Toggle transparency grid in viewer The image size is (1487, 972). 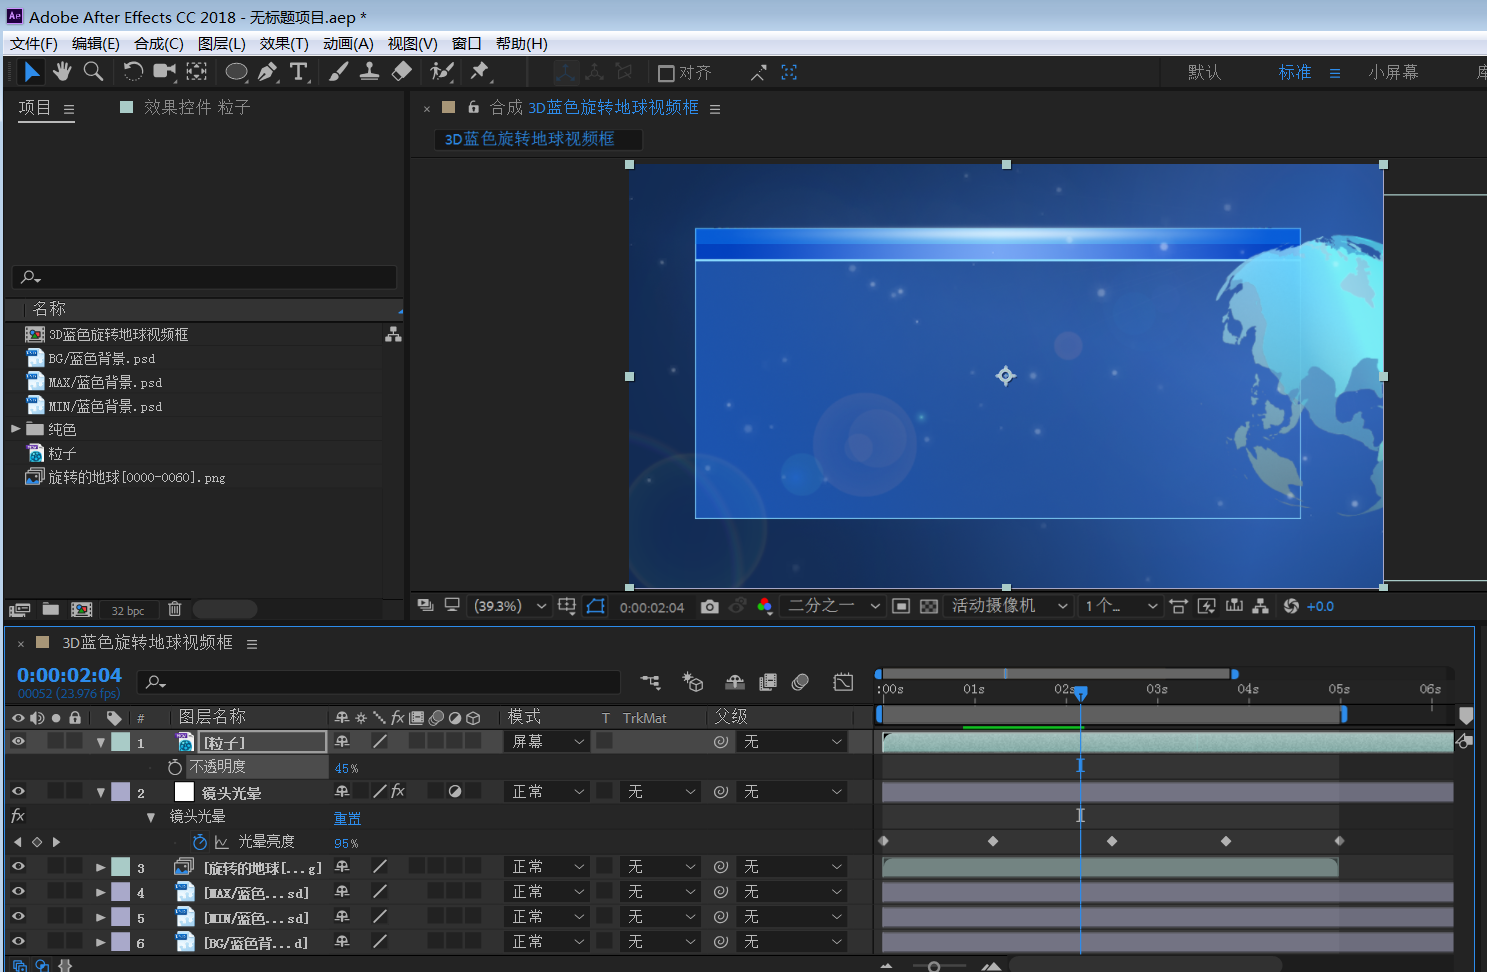click(x=929, y=606)
